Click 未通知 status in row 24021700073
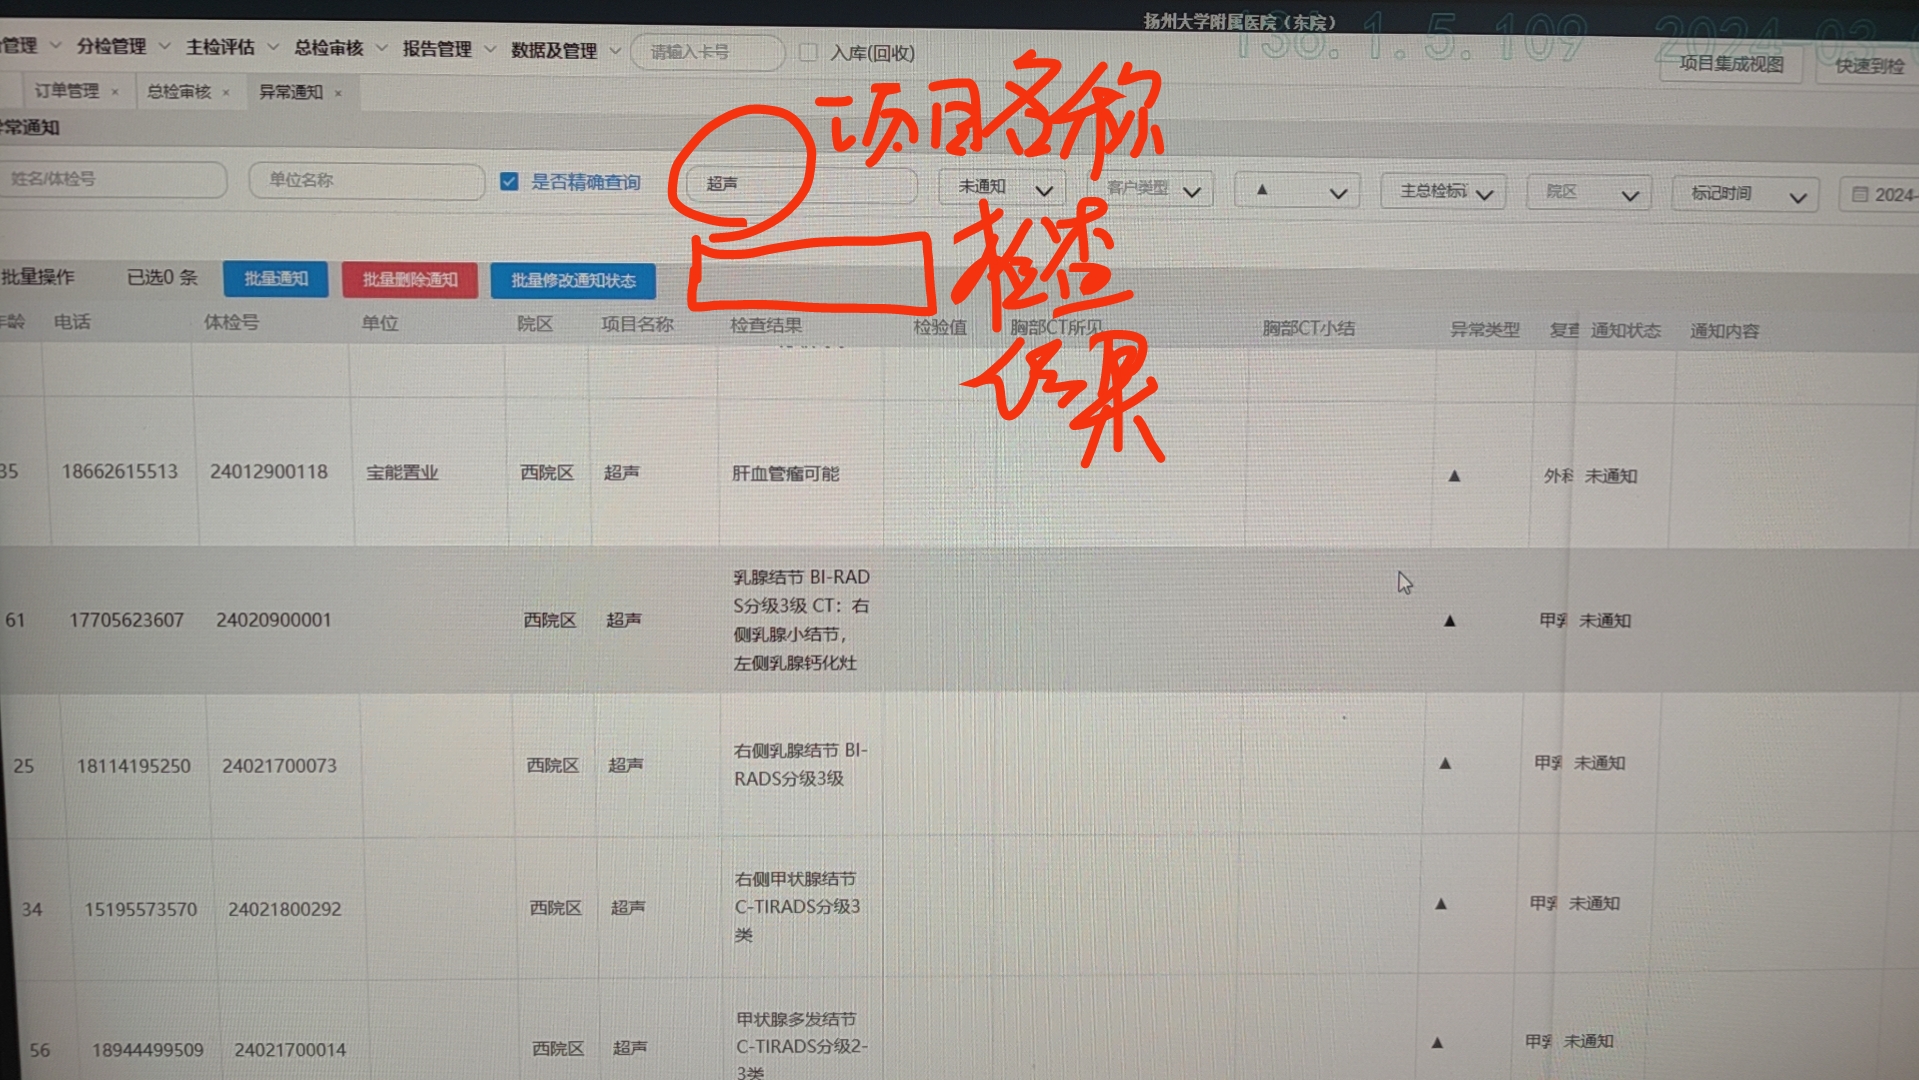This screenshot has width=1919, height=1080. (x=1600, y=763)
